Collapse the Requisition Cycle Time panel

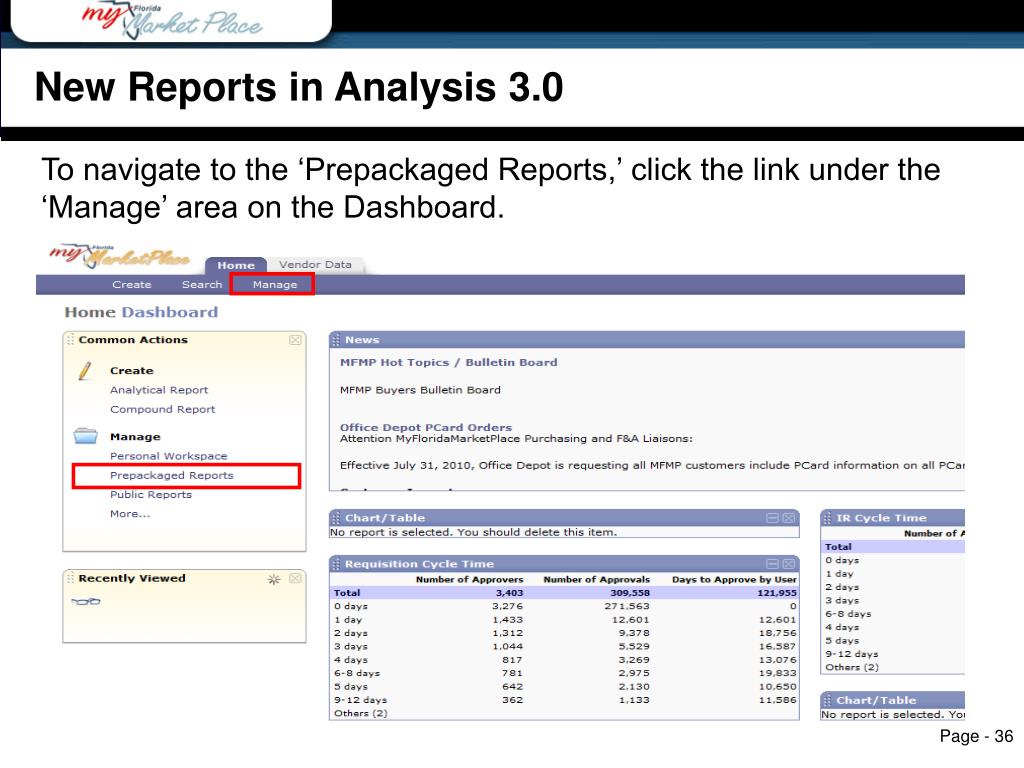(772, 564)
